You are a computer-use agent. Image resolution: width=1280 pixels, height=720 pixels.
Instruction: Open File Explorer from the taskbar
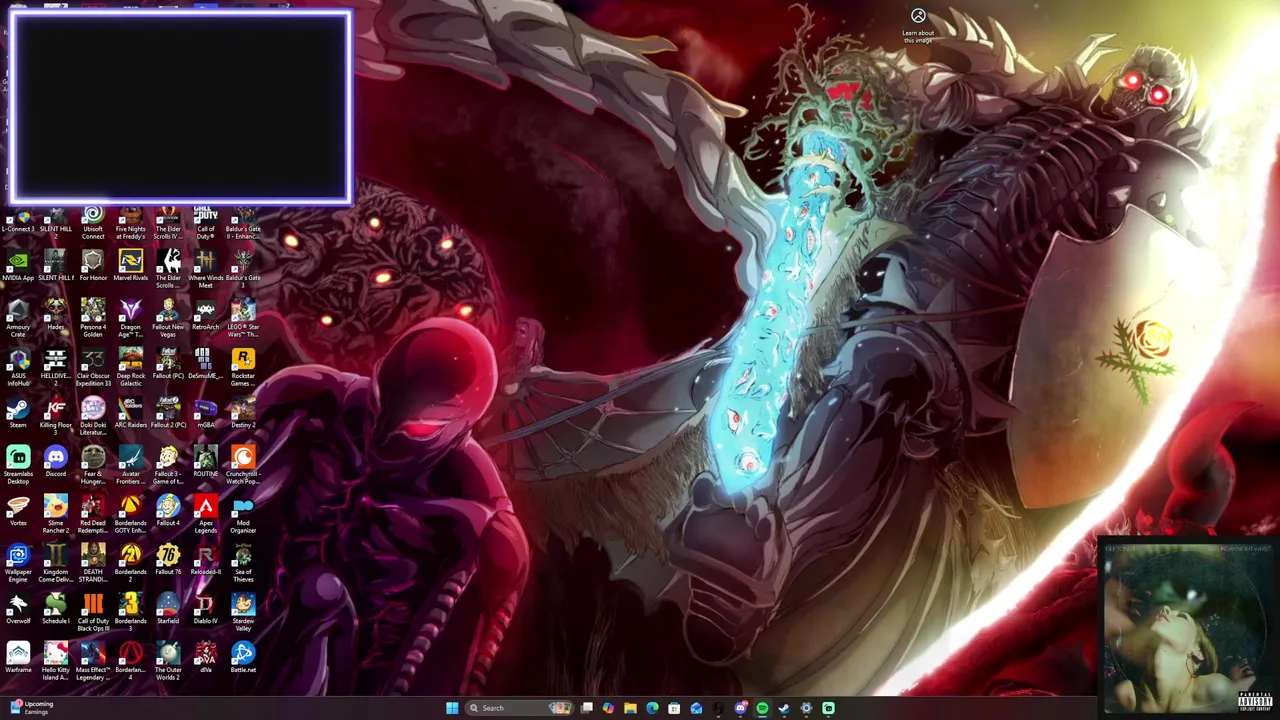pos(630,708)
